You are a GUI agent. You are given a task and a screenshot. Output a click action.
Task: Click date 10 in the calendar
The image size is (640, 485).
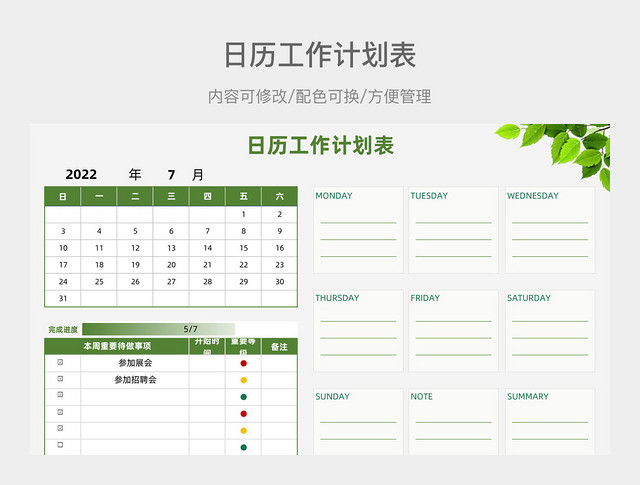(x=63, y=248)
